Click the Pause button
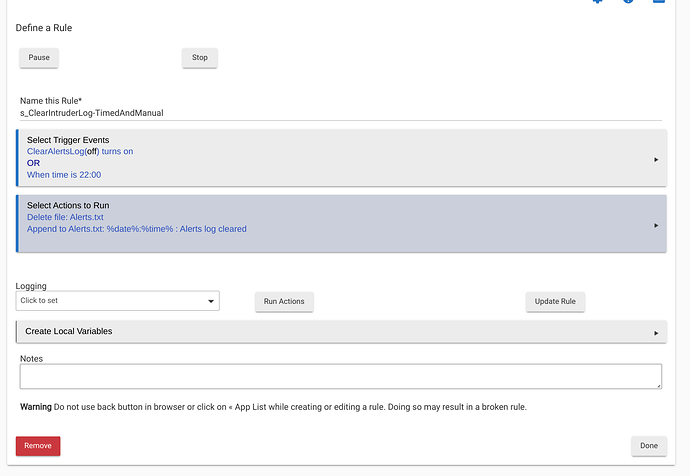 pos(39,58)
